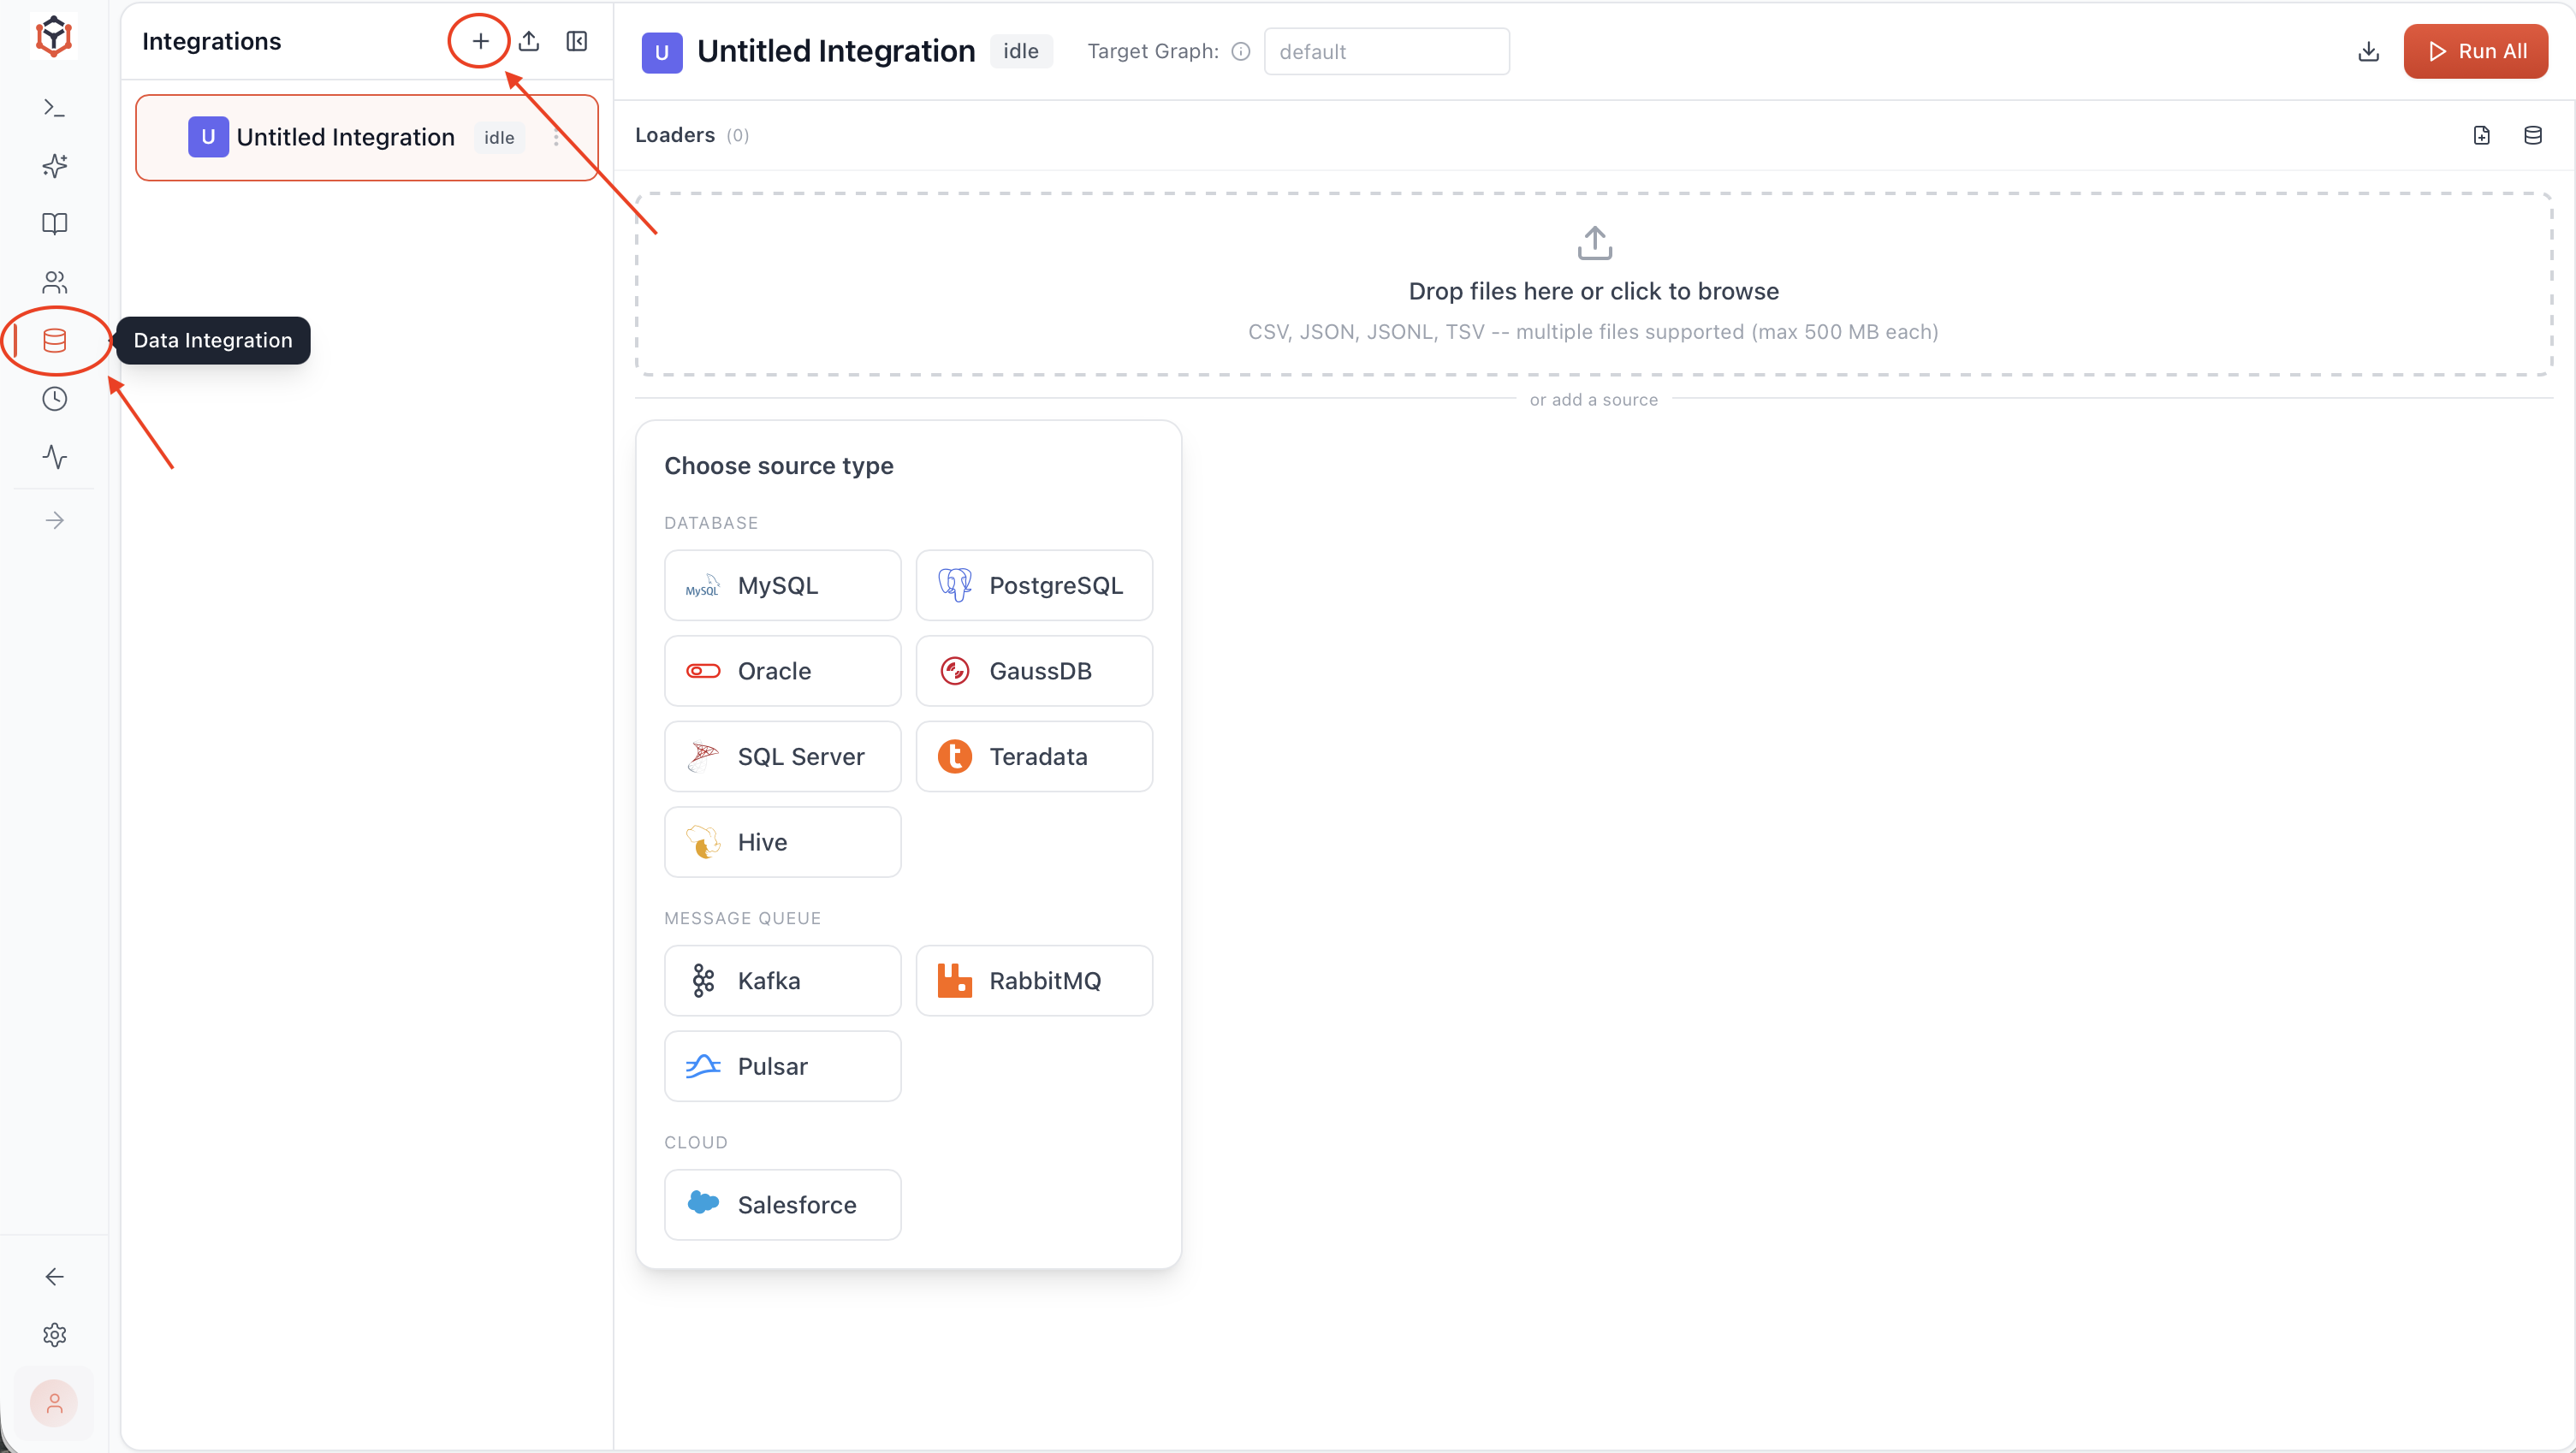This screenshot has width=2576, height=1453.
Task: Choose Teradata source type
Action: pos(1034,756)
